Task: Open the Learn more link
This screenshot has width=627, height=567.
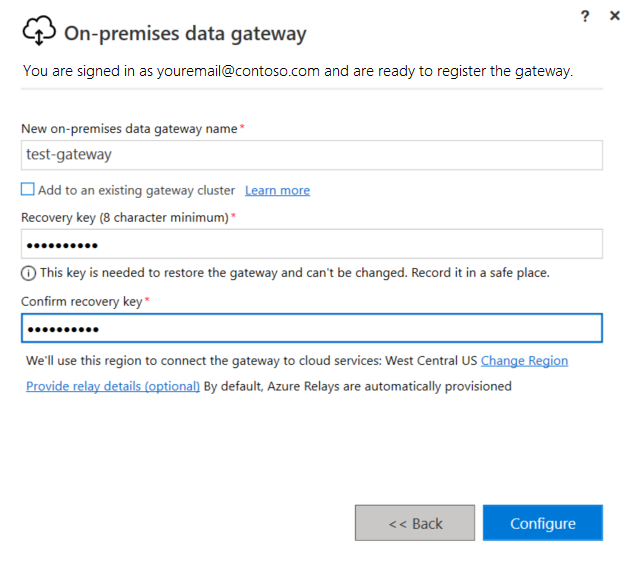Action: point(277,190)
